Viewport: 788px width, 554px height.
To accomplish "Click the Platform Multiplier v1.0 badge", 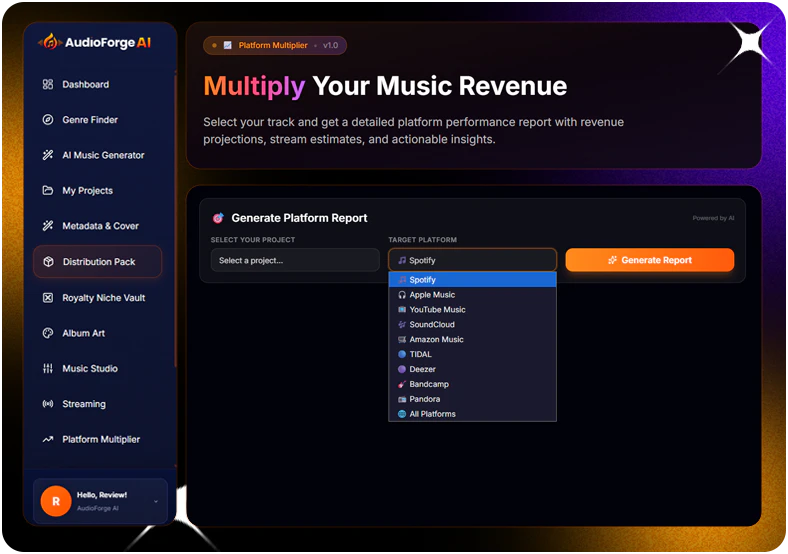I will 275,45.
